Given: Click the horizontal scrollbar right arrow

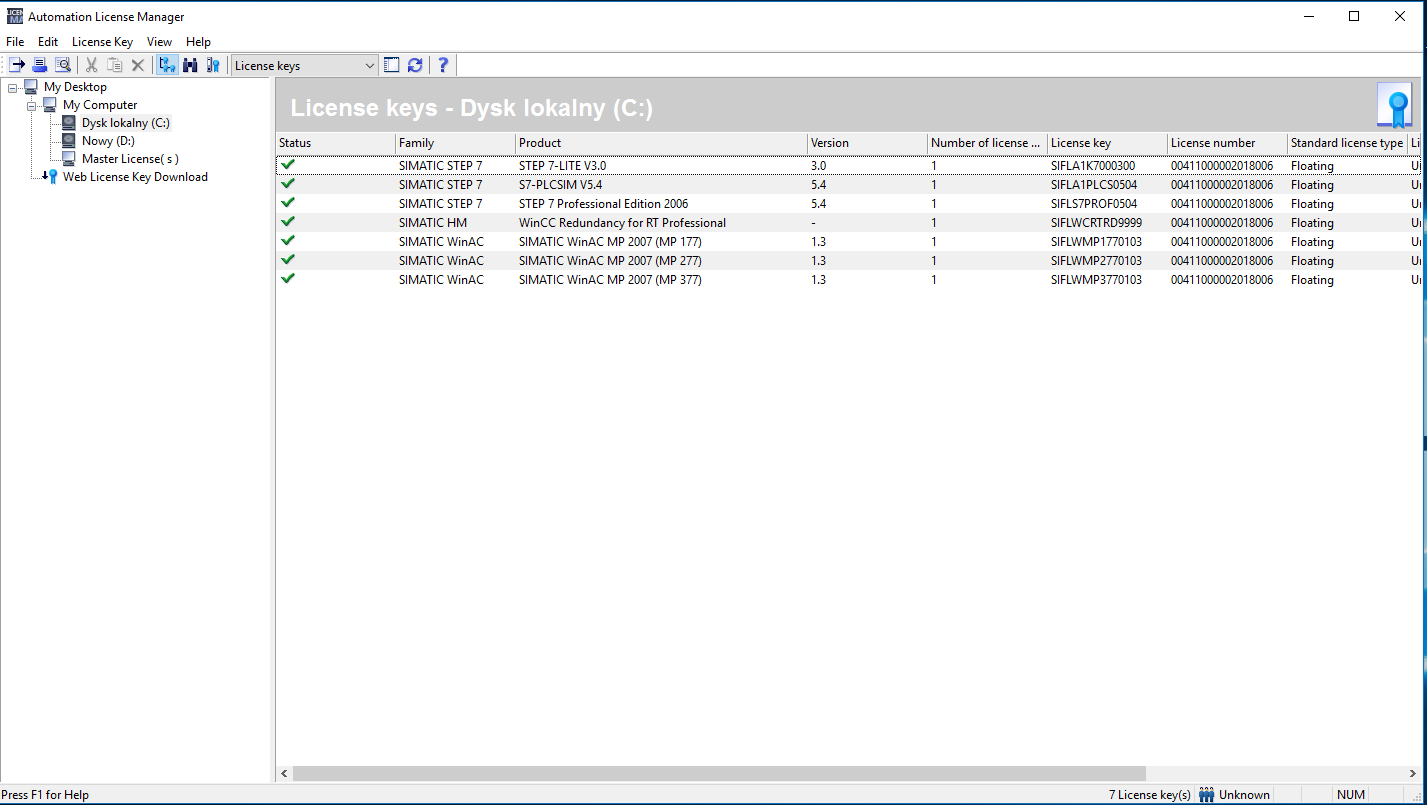Looking at the screenshot, I should tap(1411, 774).
